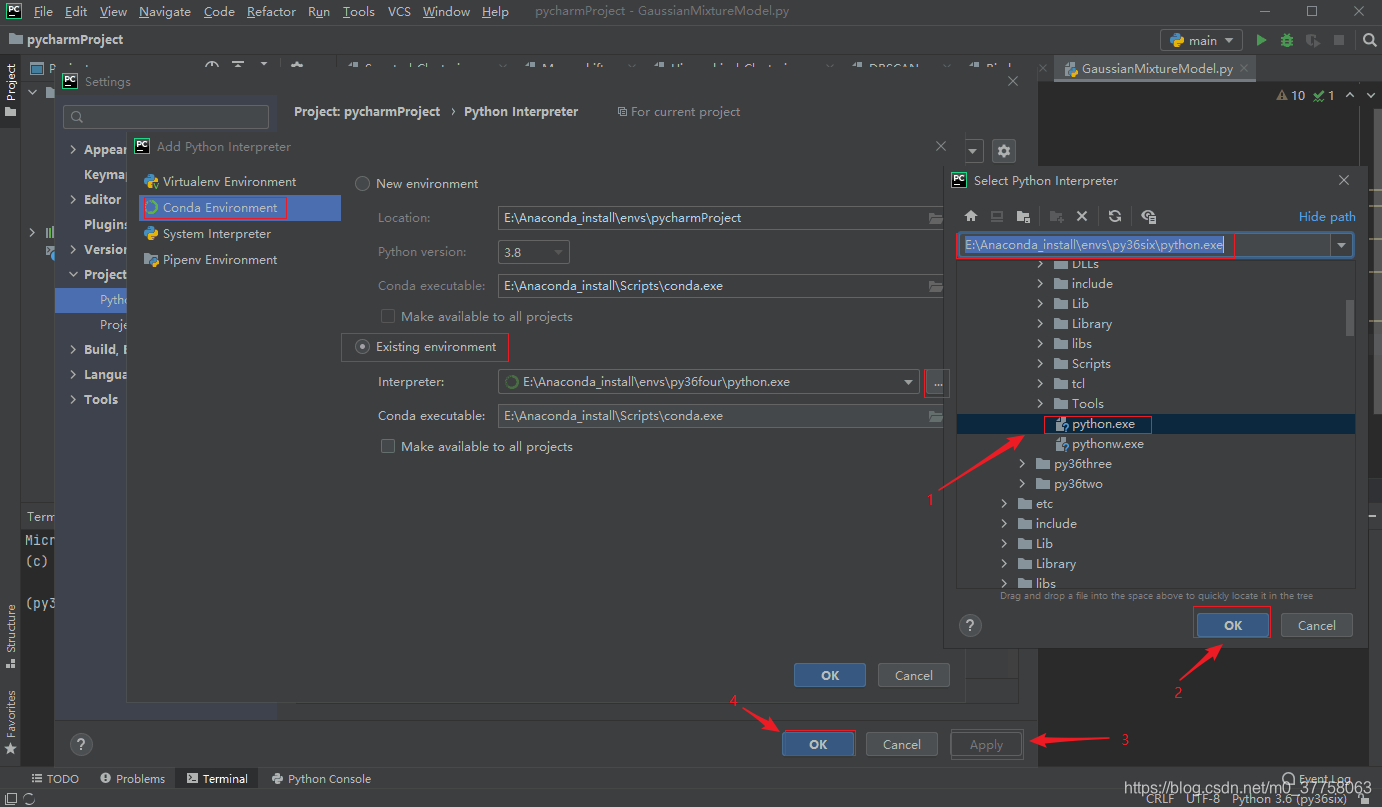Close the GaussianMixtureModel.py editor tab

coord(1244,69)
